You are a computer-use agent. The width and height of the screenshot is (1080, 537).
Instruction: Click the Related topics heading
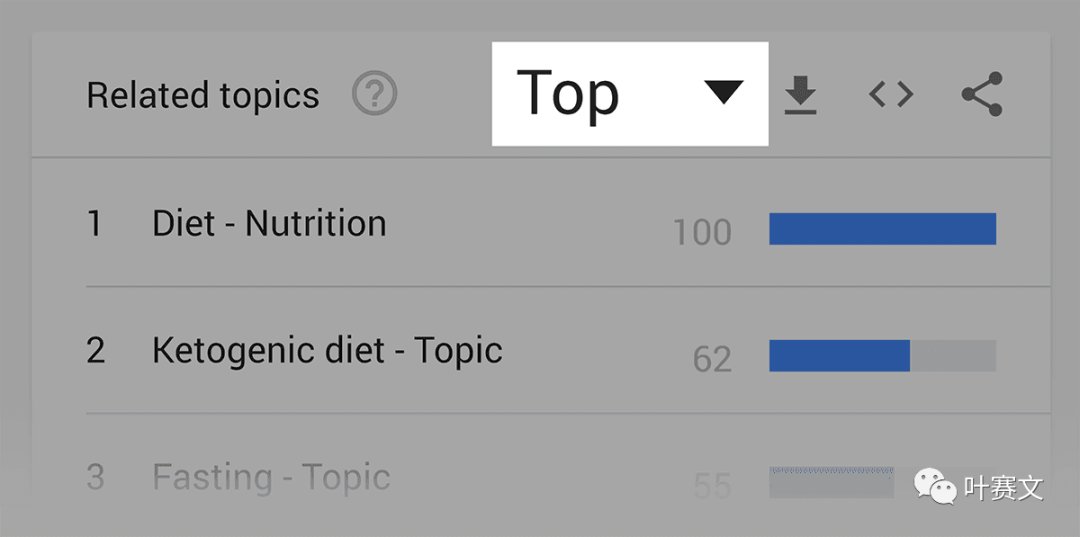(203, 95)
